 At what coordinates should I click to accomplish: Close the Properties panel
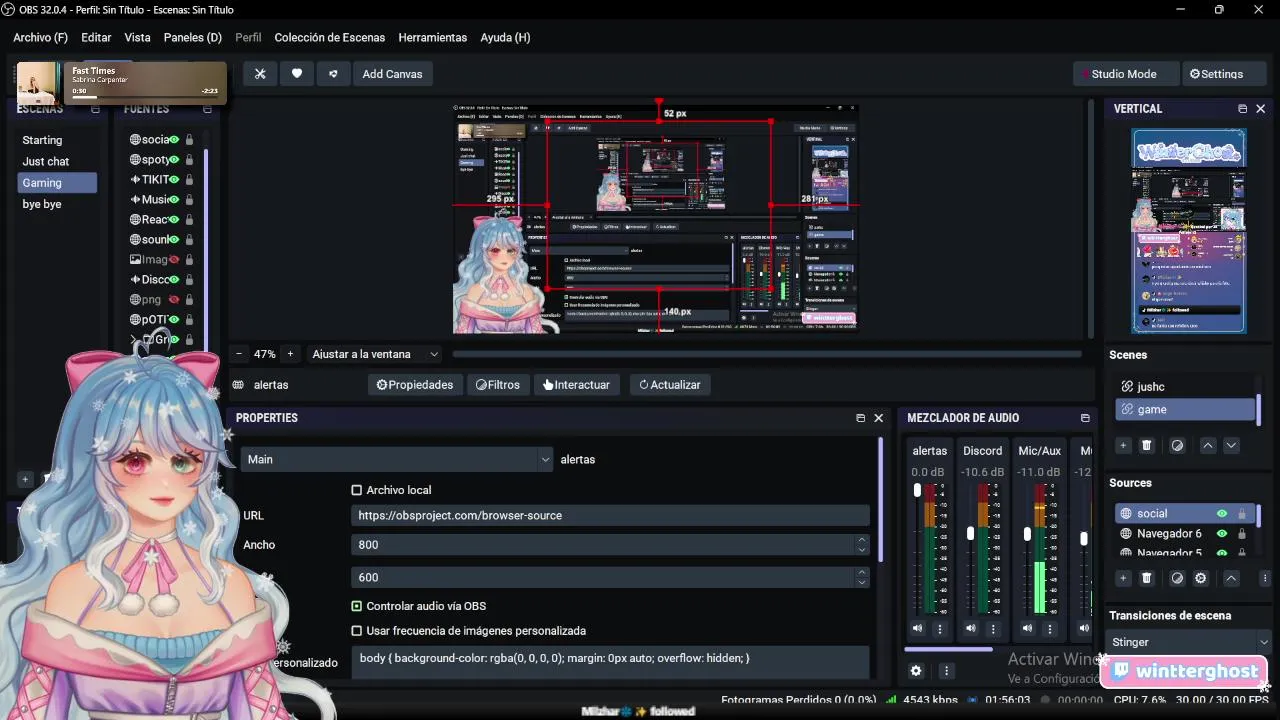tap(878, 418)
